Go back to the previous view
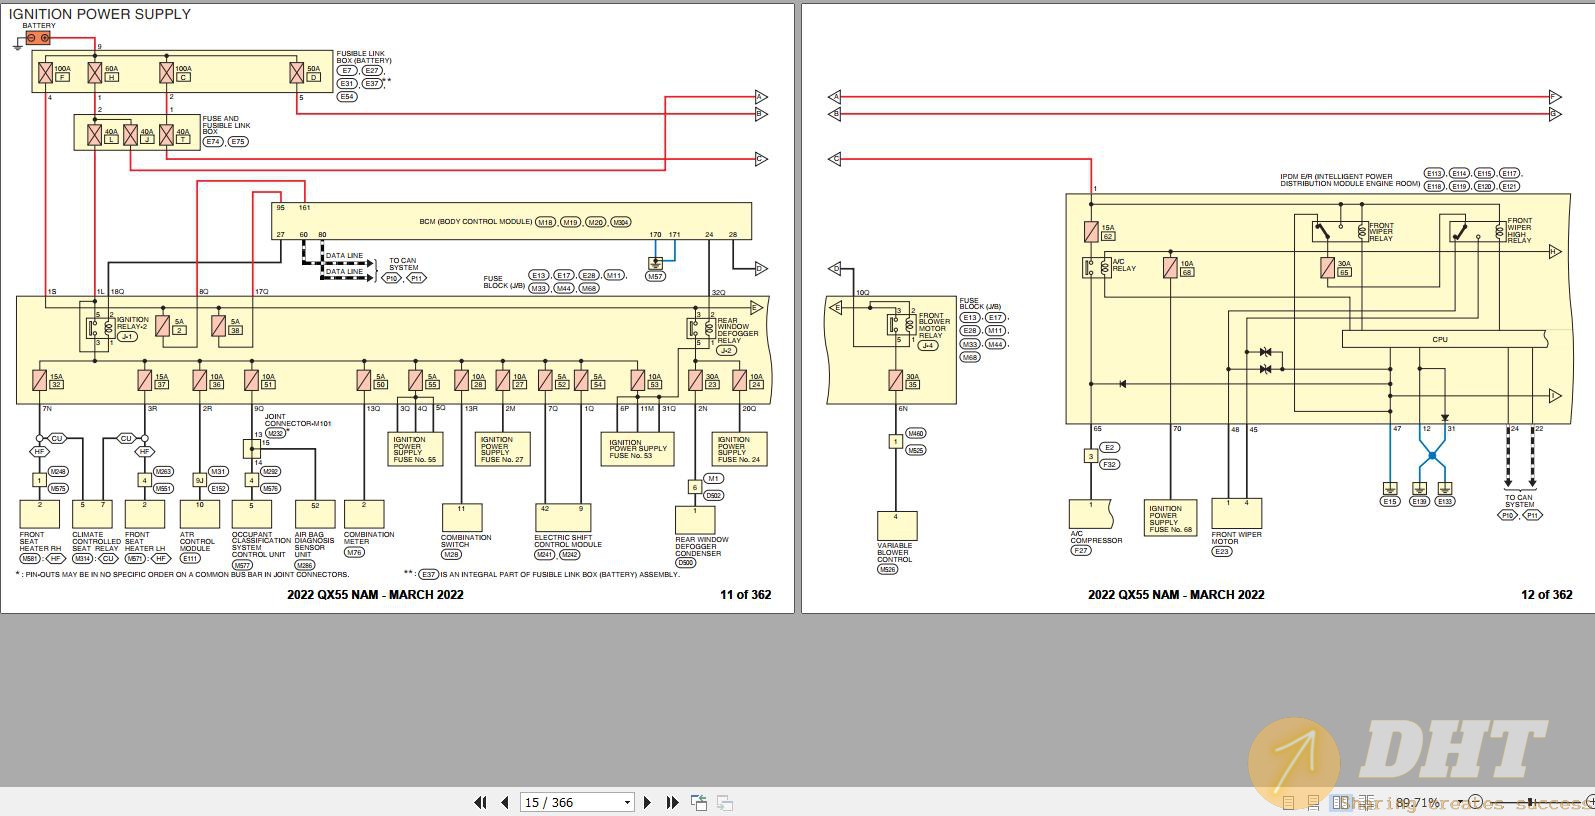The height and width of the screenshot is (816, 1595). point(699,802)
